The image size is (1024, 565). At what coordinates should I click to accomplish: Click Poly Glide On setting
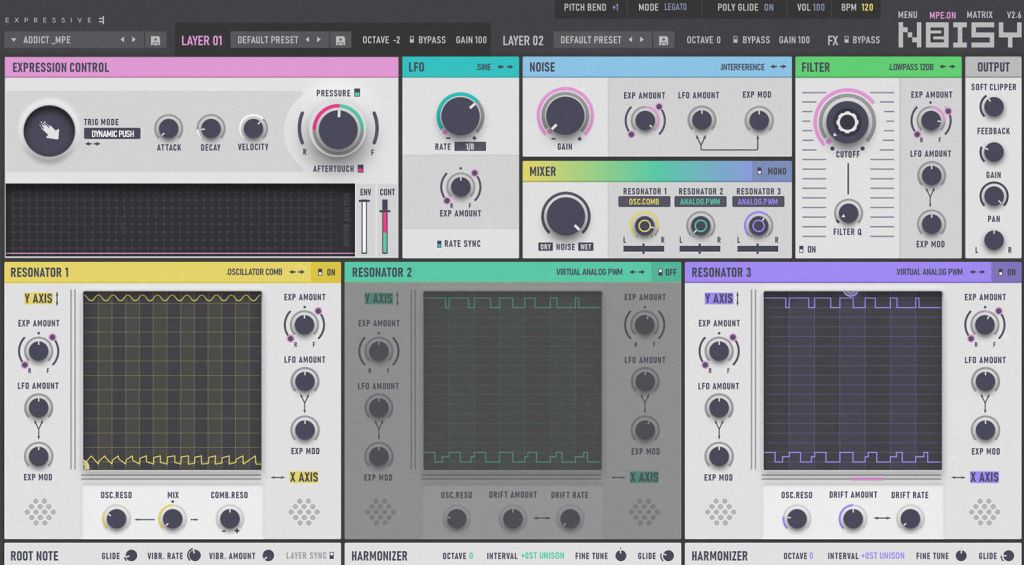coord(746,7)
